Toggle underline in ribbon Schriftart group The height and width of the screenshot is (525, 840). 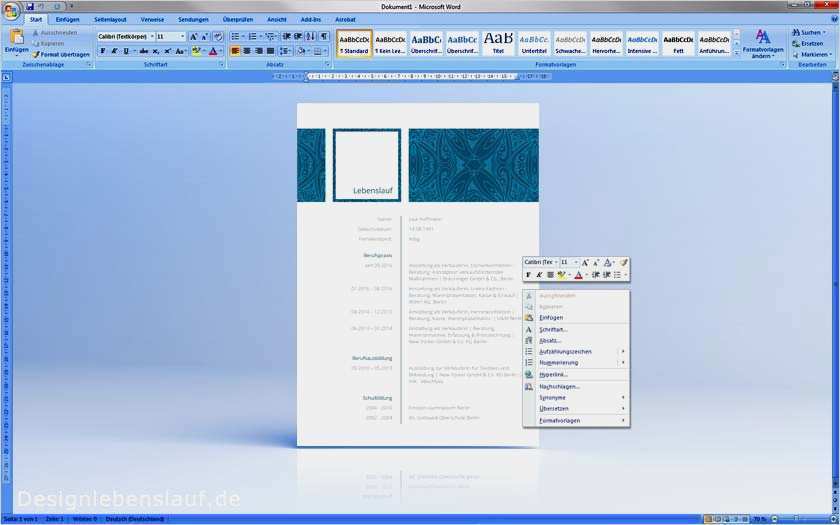126,51
